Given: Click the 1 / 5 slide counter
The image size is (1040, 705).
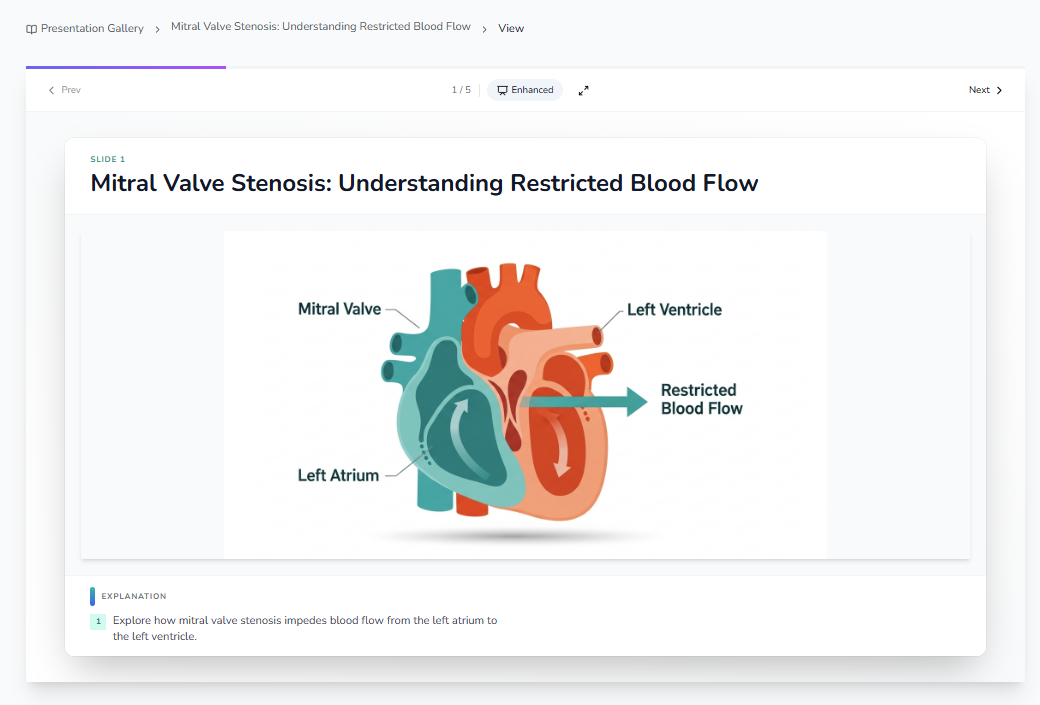Looking at the screenshot, I should 460,90.
